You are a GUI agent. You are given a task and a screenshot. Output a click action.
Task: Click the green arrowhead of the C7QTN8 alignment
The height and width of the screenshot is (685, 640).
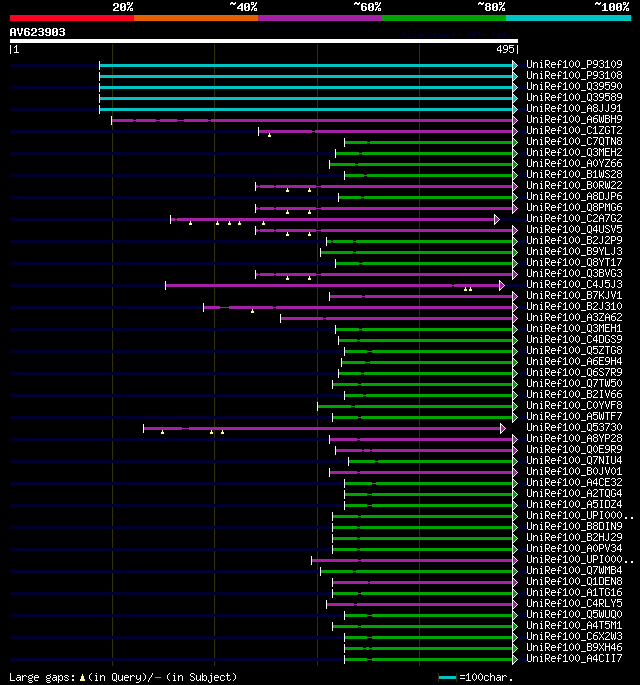click(515, 142)
